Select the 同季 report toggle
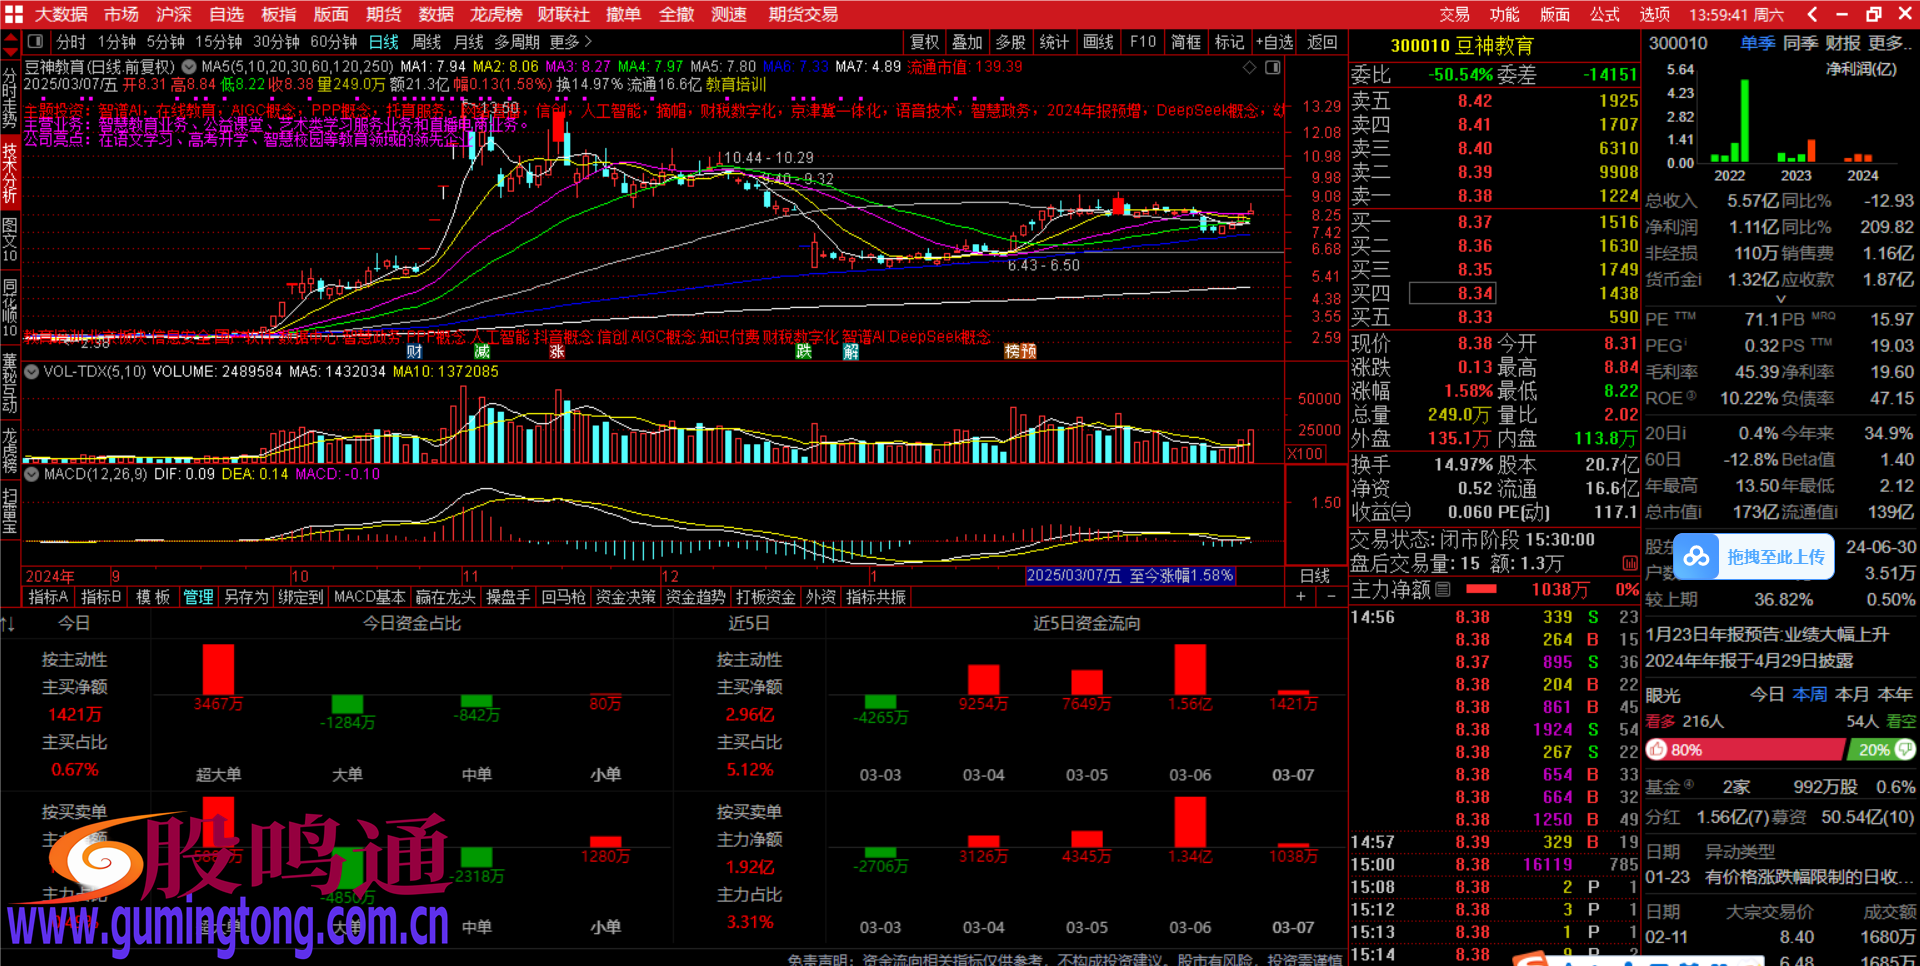The height and width of the screenshot is (966, 1920). coord(1800,43)
